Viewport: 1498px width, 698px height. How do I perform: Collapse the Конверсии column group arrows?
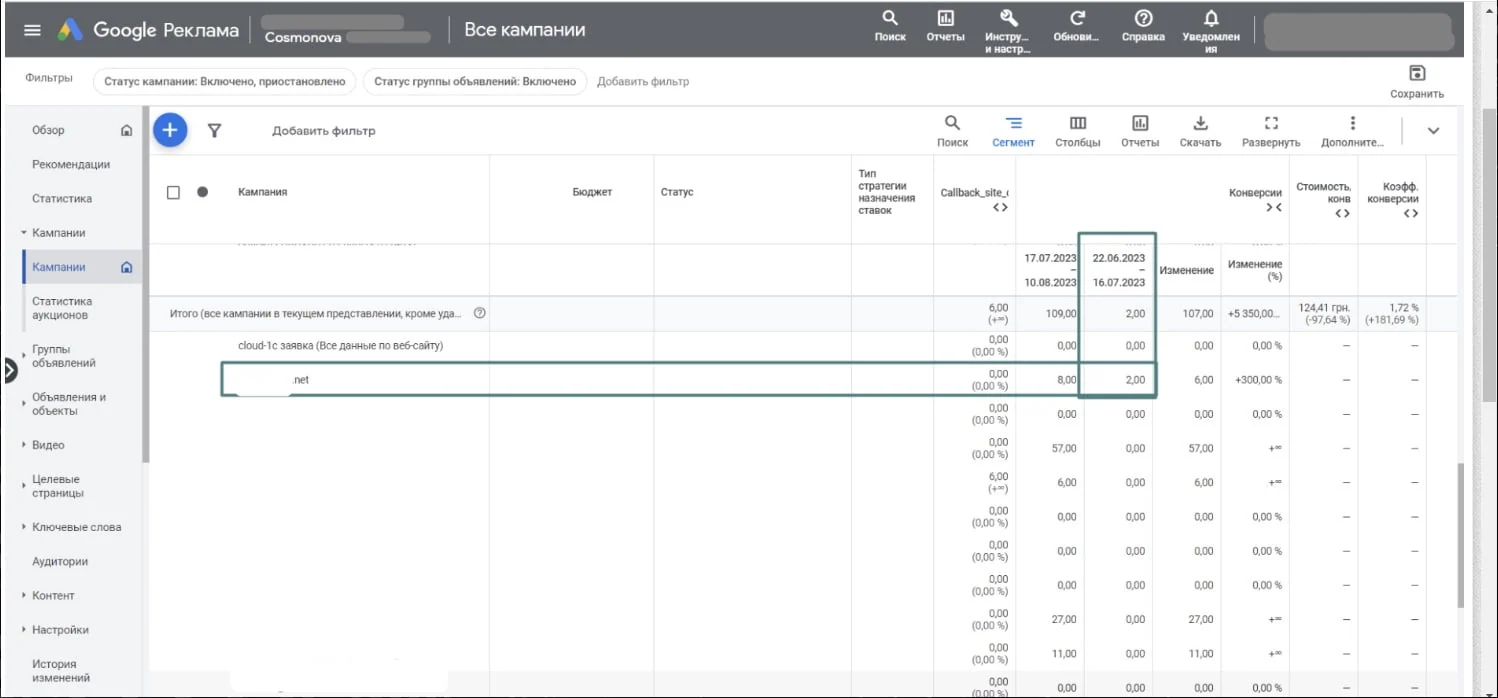(1273, 208)
